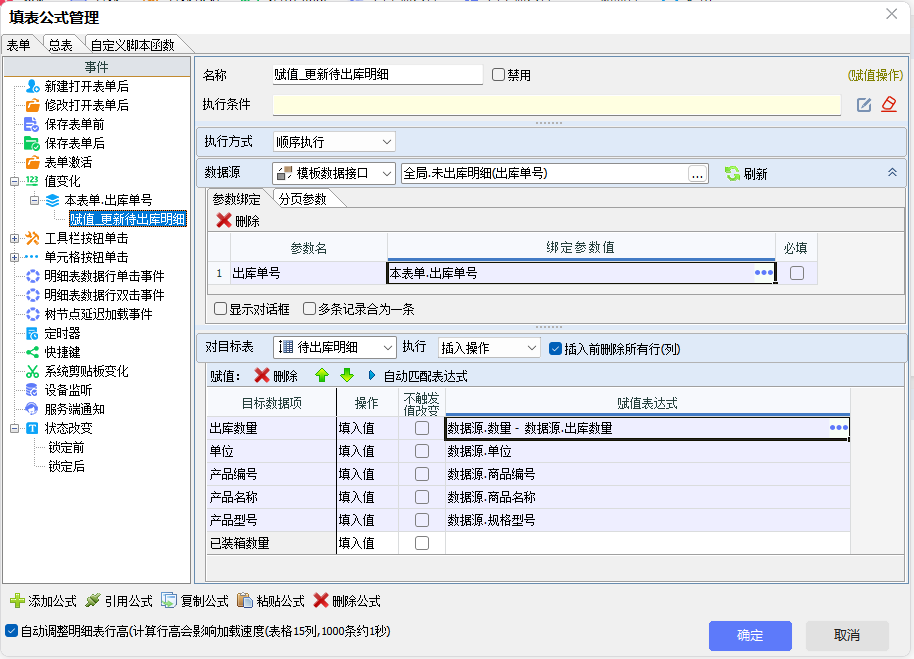Screen dimensions: 914x659
Task: Click the 快捷键 shortcut icon
Action: click(33, 353)
